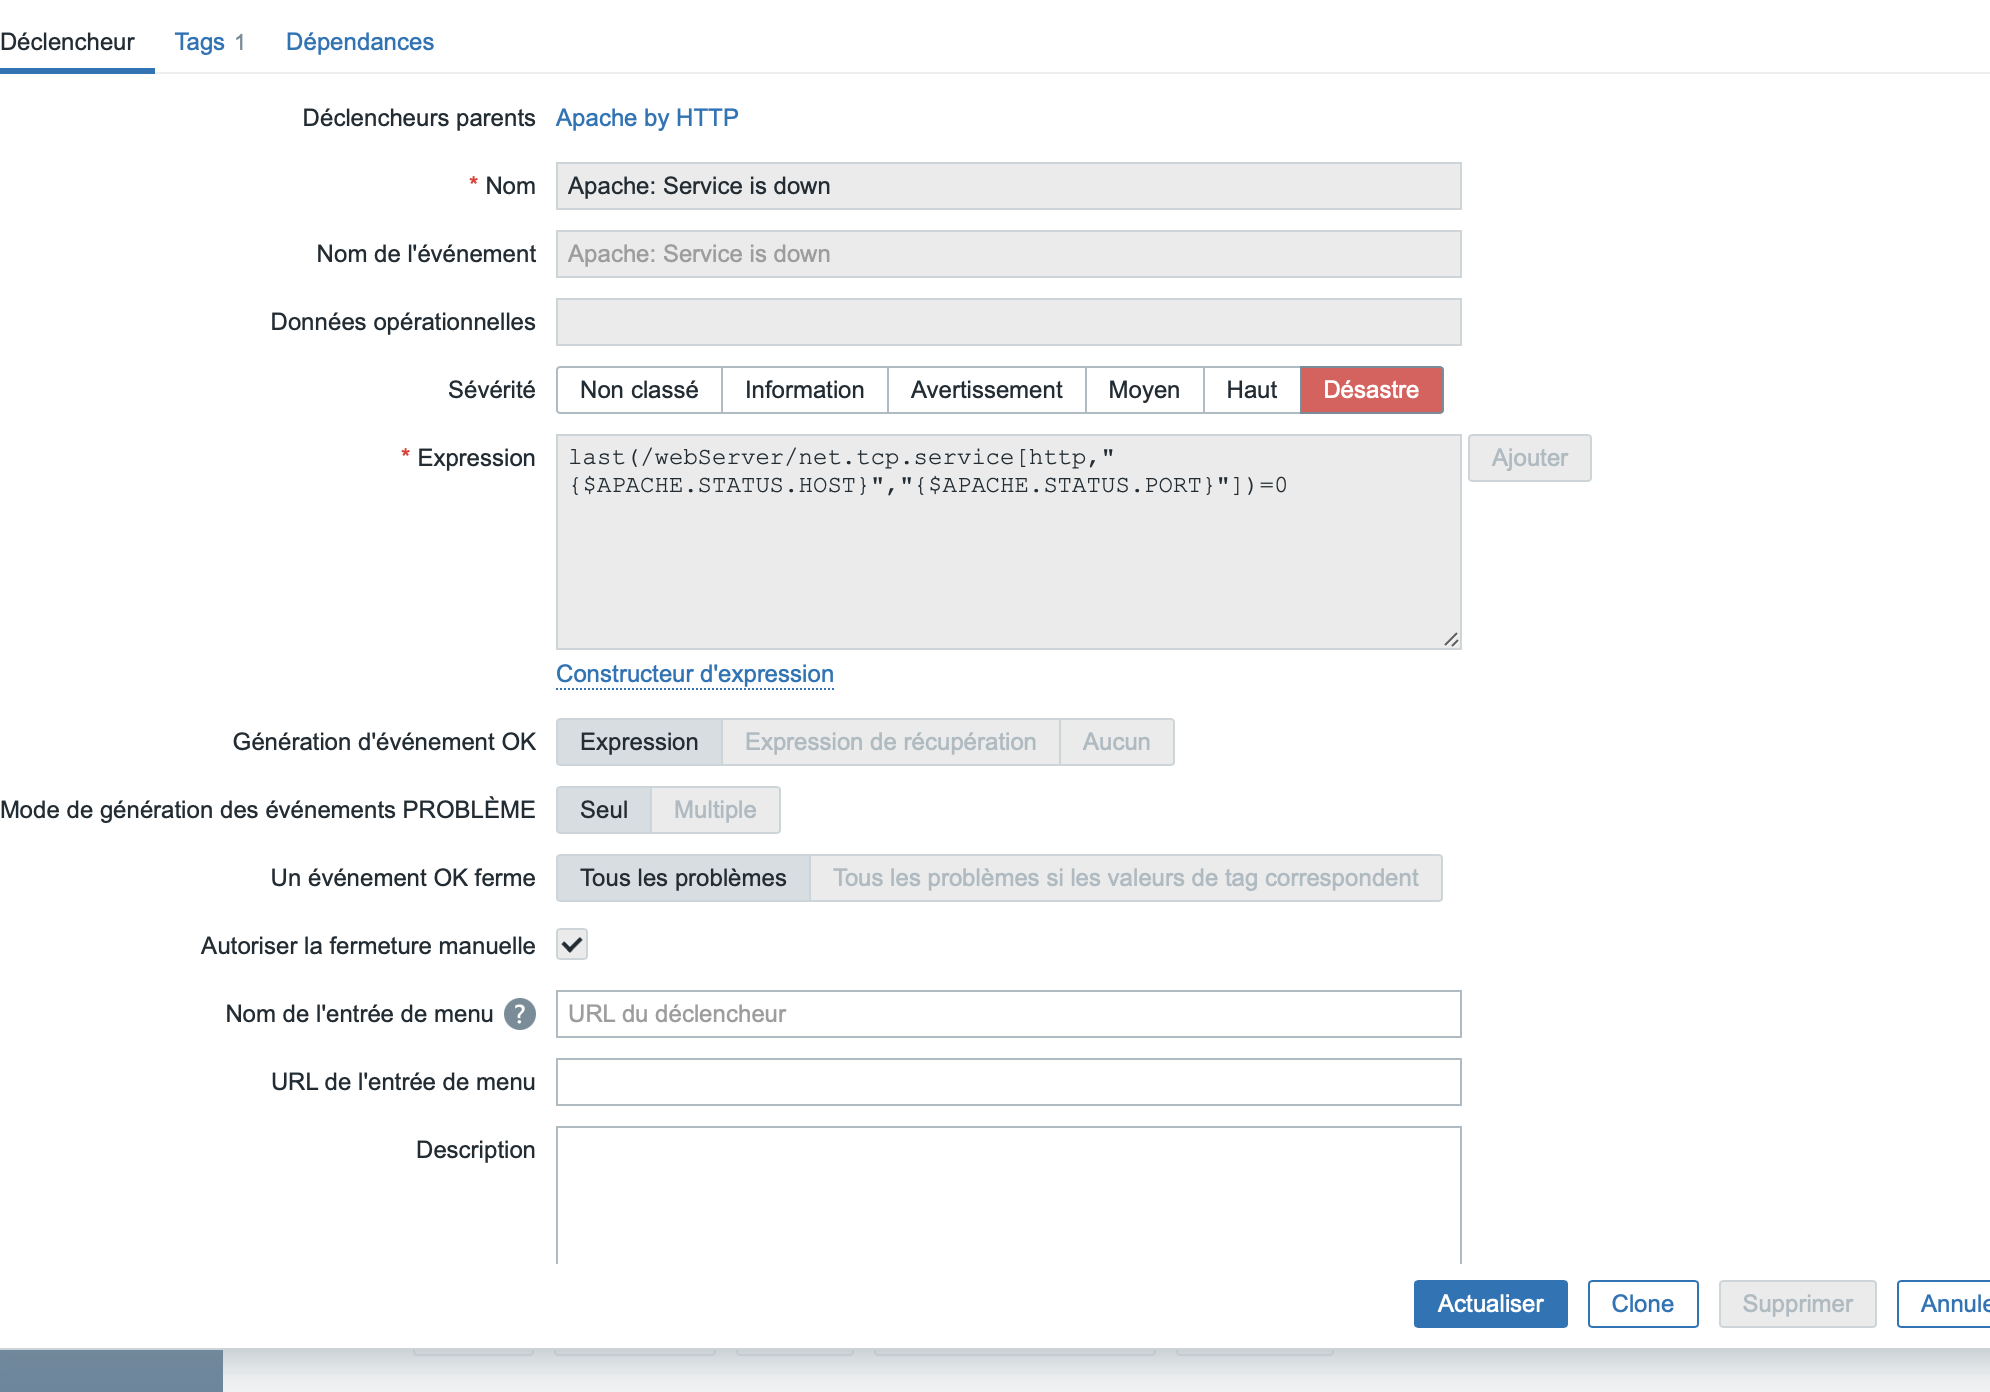1990x1392 pixels.
Task: Open the Déclencheur tab
Action: tap(68, 42)
